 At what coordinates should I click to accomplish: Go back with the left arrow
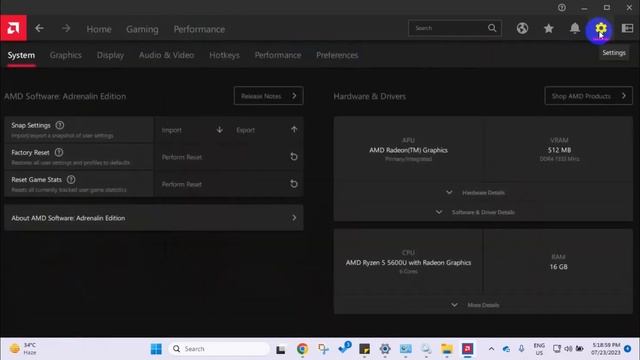39,28
